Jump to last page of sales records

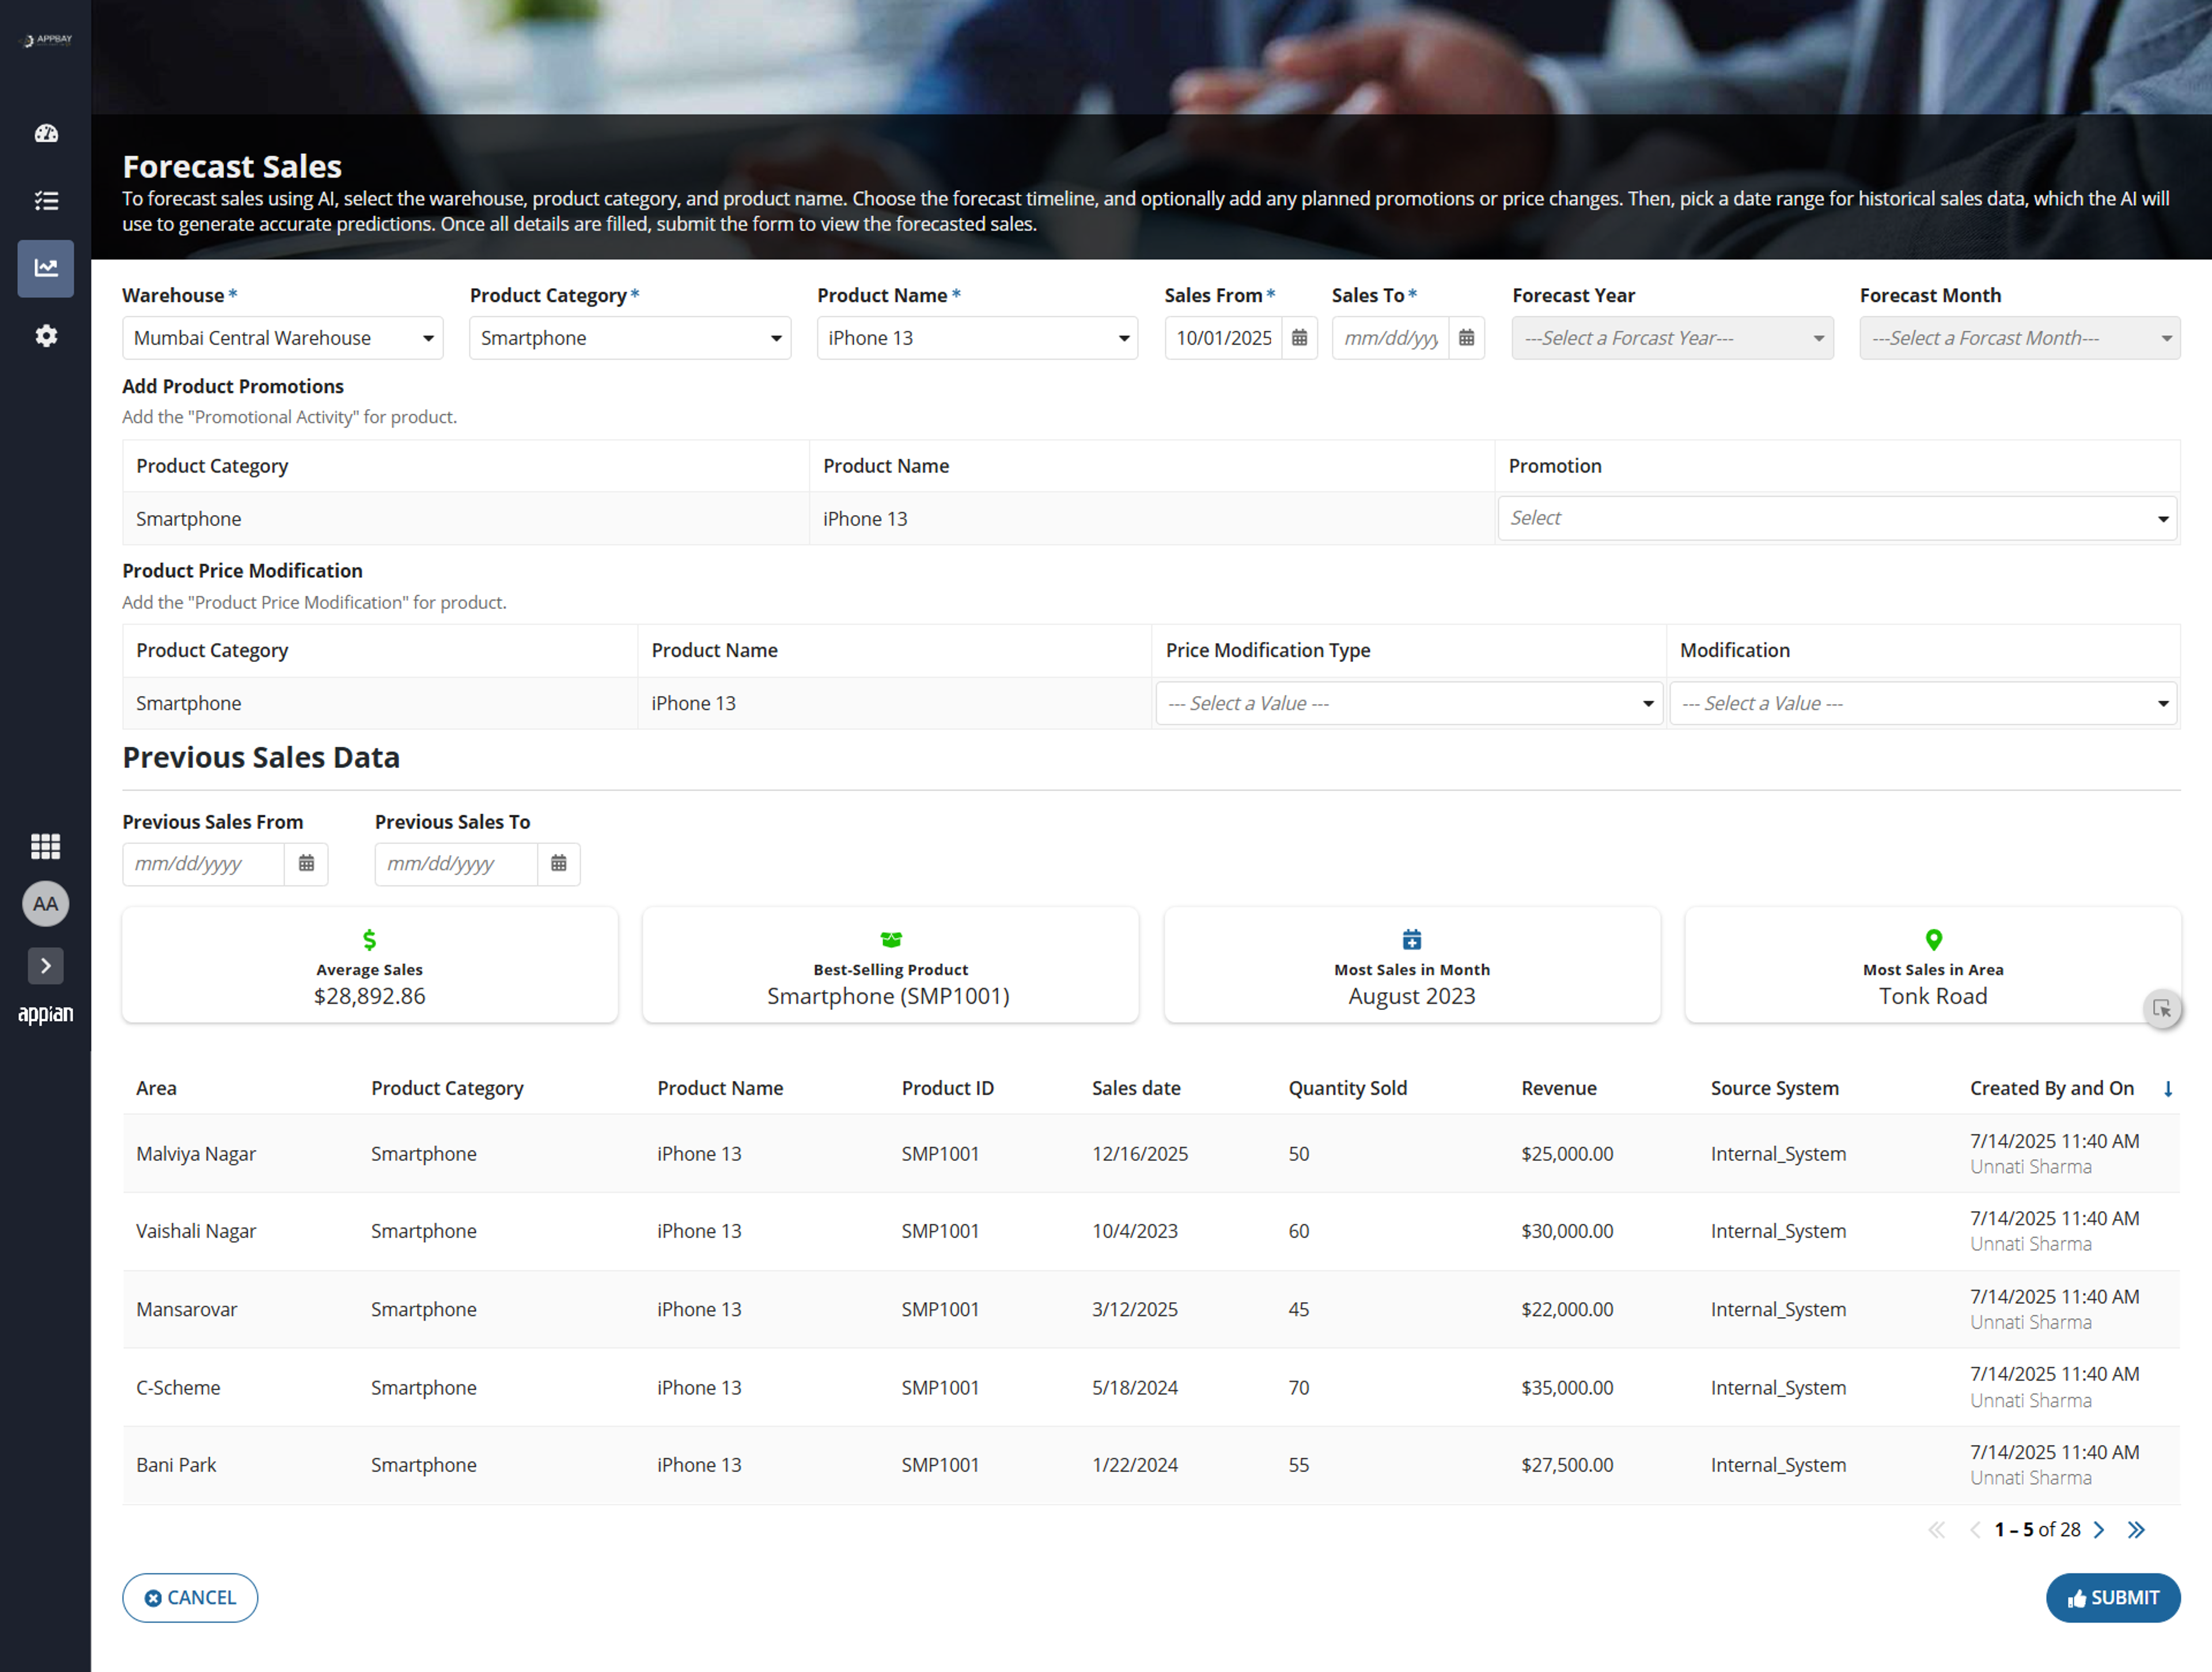pos(2136,1530)
